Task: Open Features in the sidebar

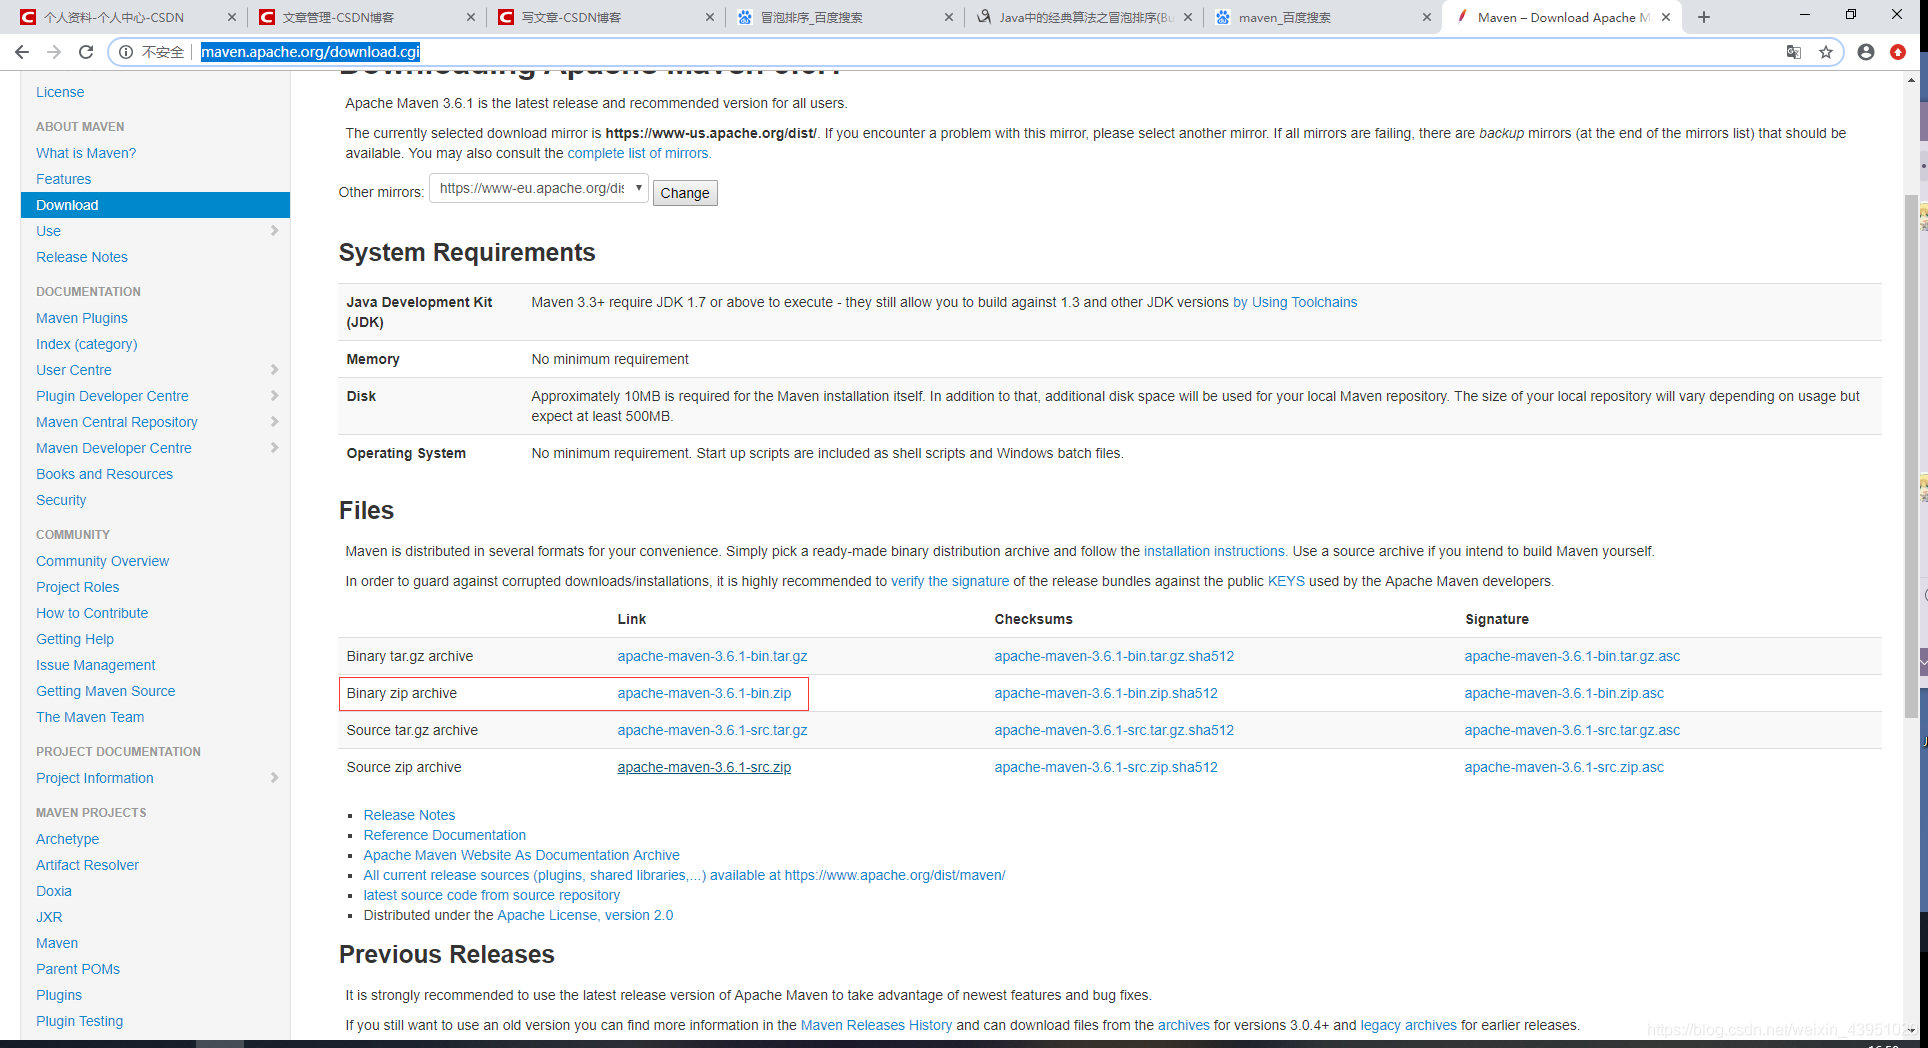Action: (x=63, y=179)
